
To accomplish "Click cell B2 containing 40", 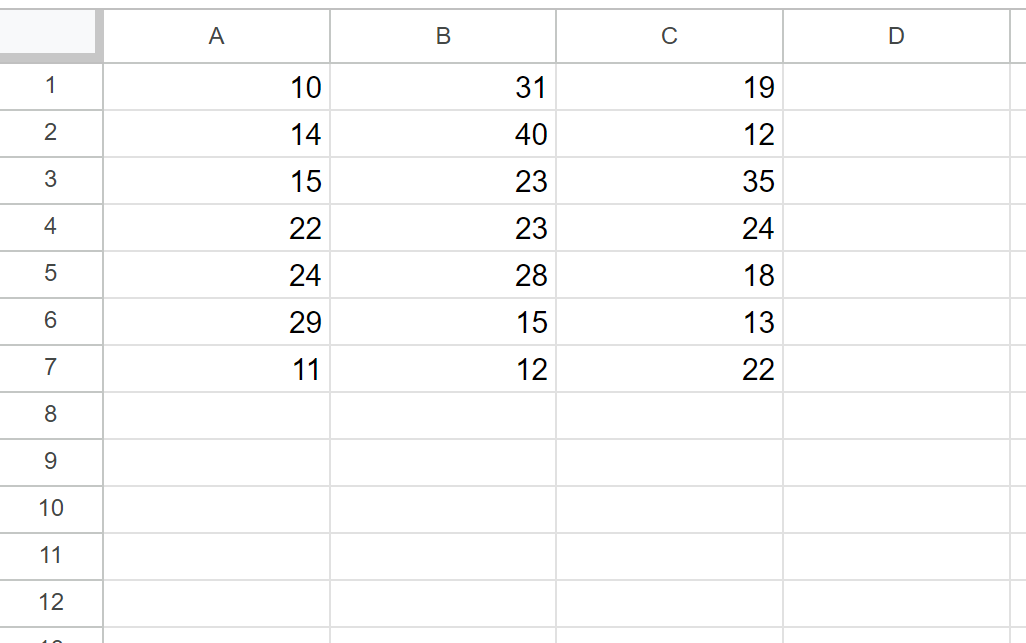I will pos(443,133).
